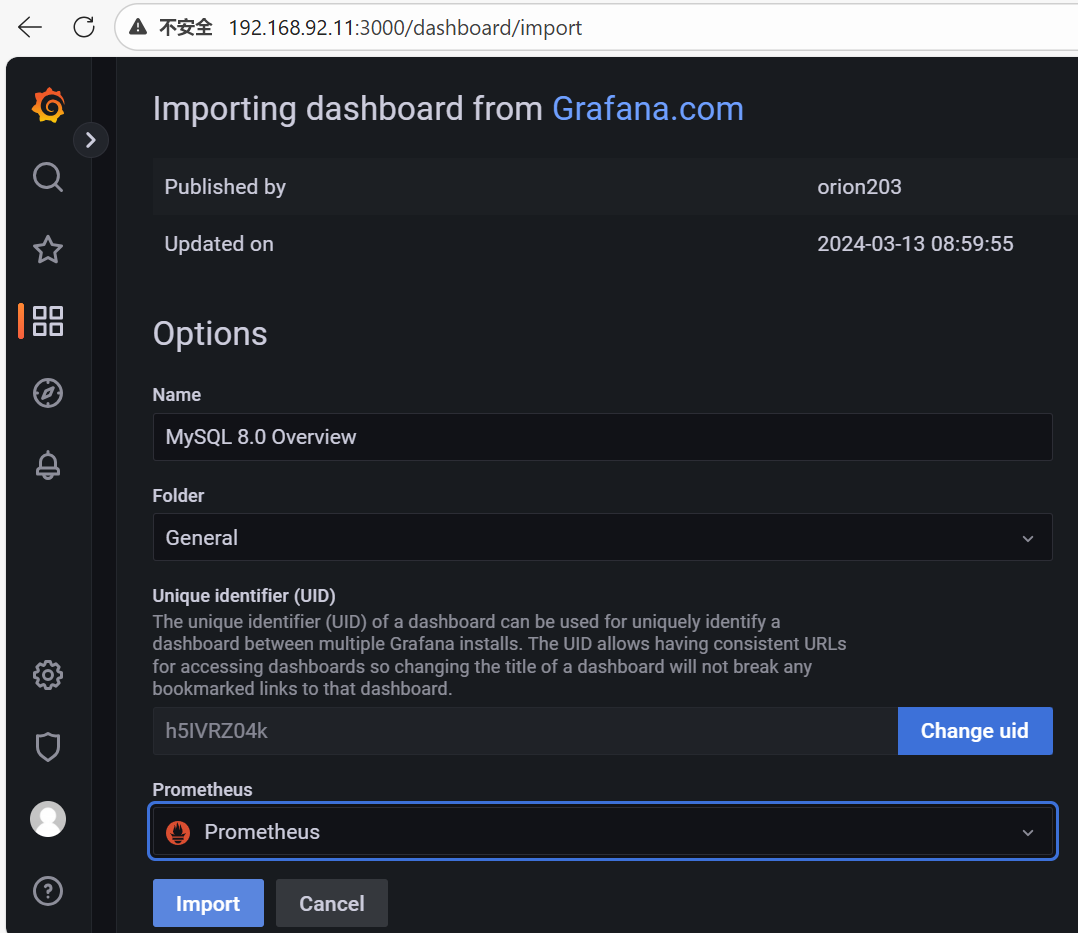The height and width of the screenshot is (933, 1078).
Task: Open the Folder dropdown showing General
Action: [x=602, y=537]
